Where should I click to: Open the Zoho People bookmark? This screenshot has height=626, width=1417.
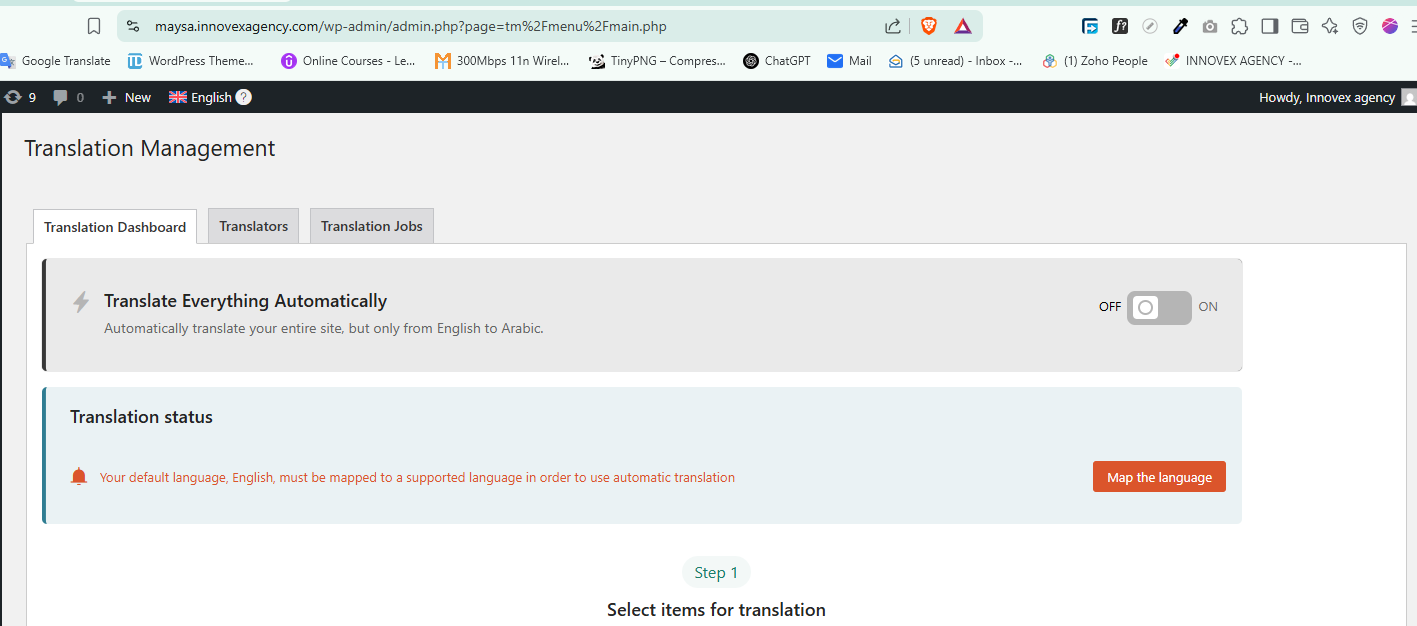(x=1095, y=61)
